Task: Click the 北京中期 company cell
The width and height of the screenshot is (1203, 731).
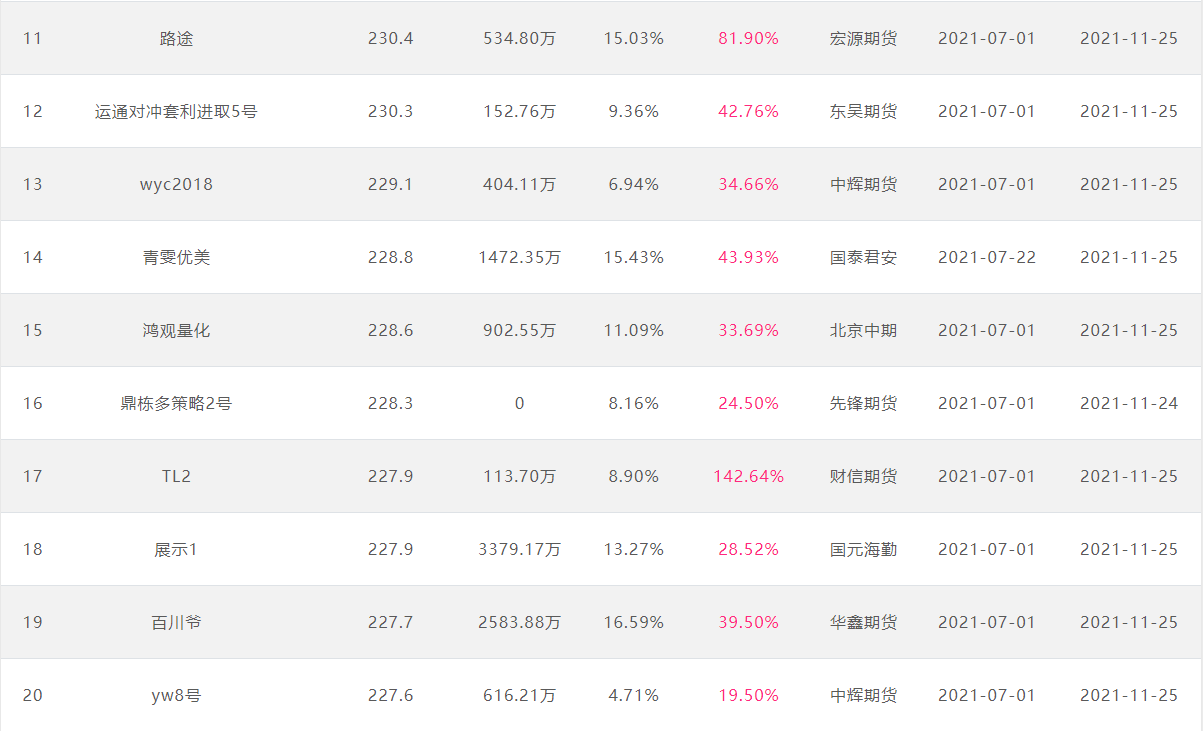Action: (863, 331)
